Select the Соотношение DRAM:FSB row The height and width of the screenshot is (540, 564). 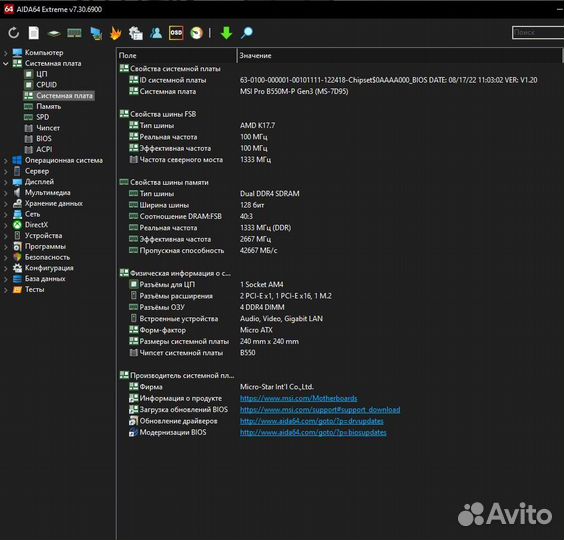click(191, 217)
